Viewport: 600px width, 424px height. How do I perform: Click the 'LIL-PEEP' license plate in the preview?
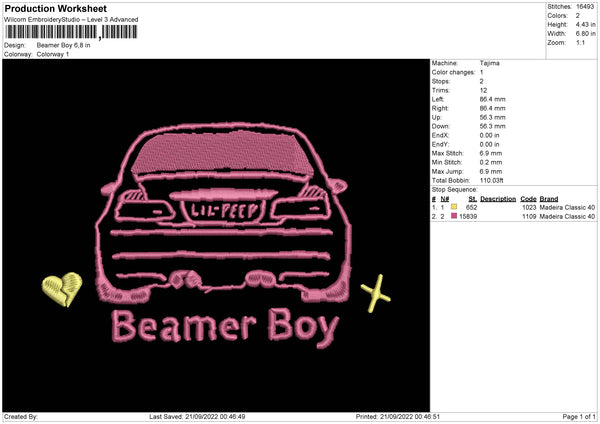pyautogui.click(x=224, y=211)
